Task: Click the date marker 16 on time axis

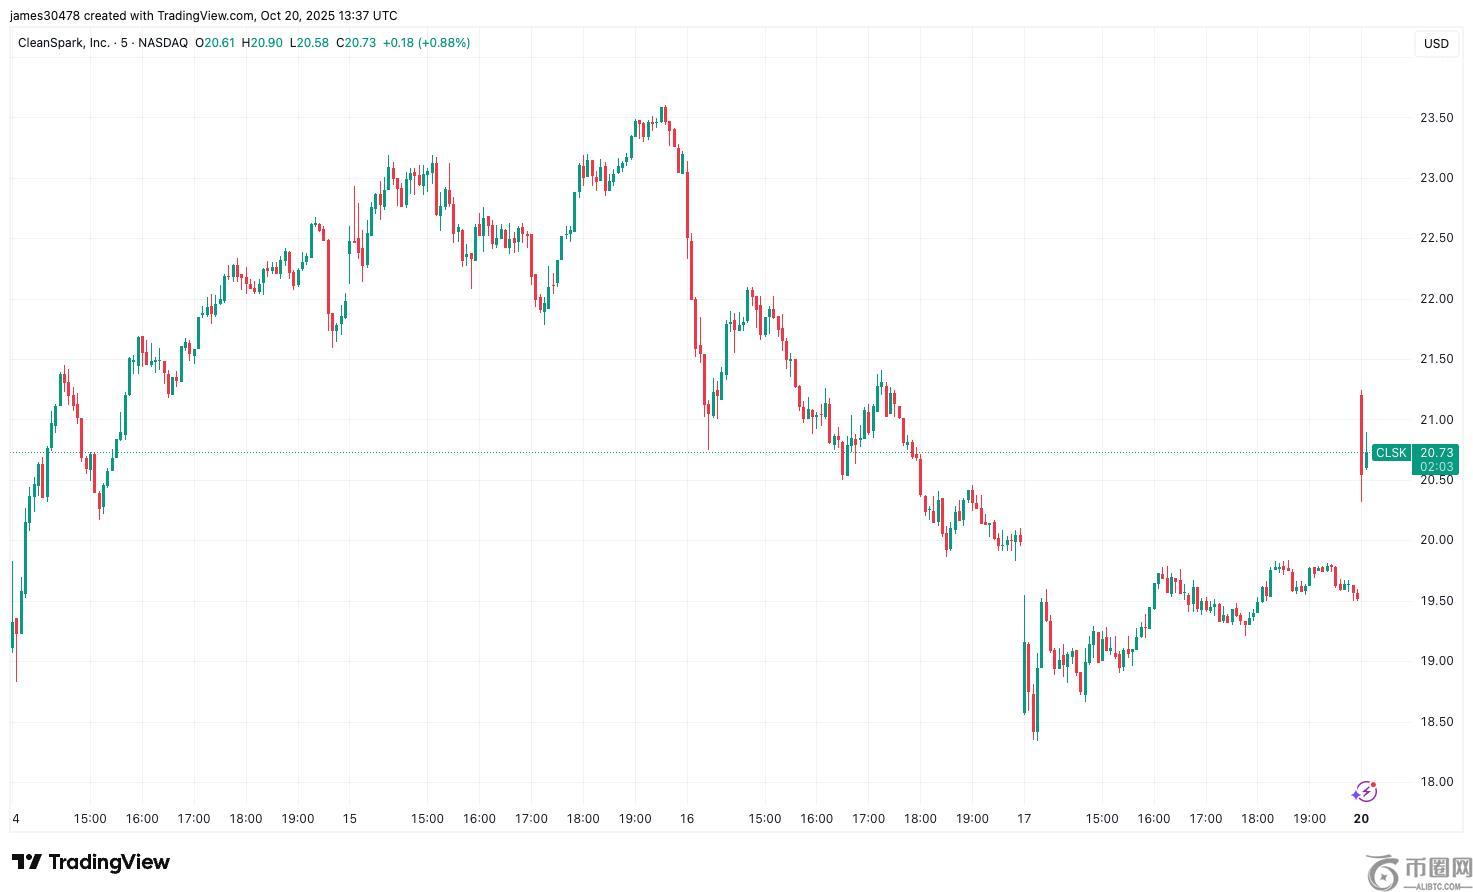Action: click(686, 818)
